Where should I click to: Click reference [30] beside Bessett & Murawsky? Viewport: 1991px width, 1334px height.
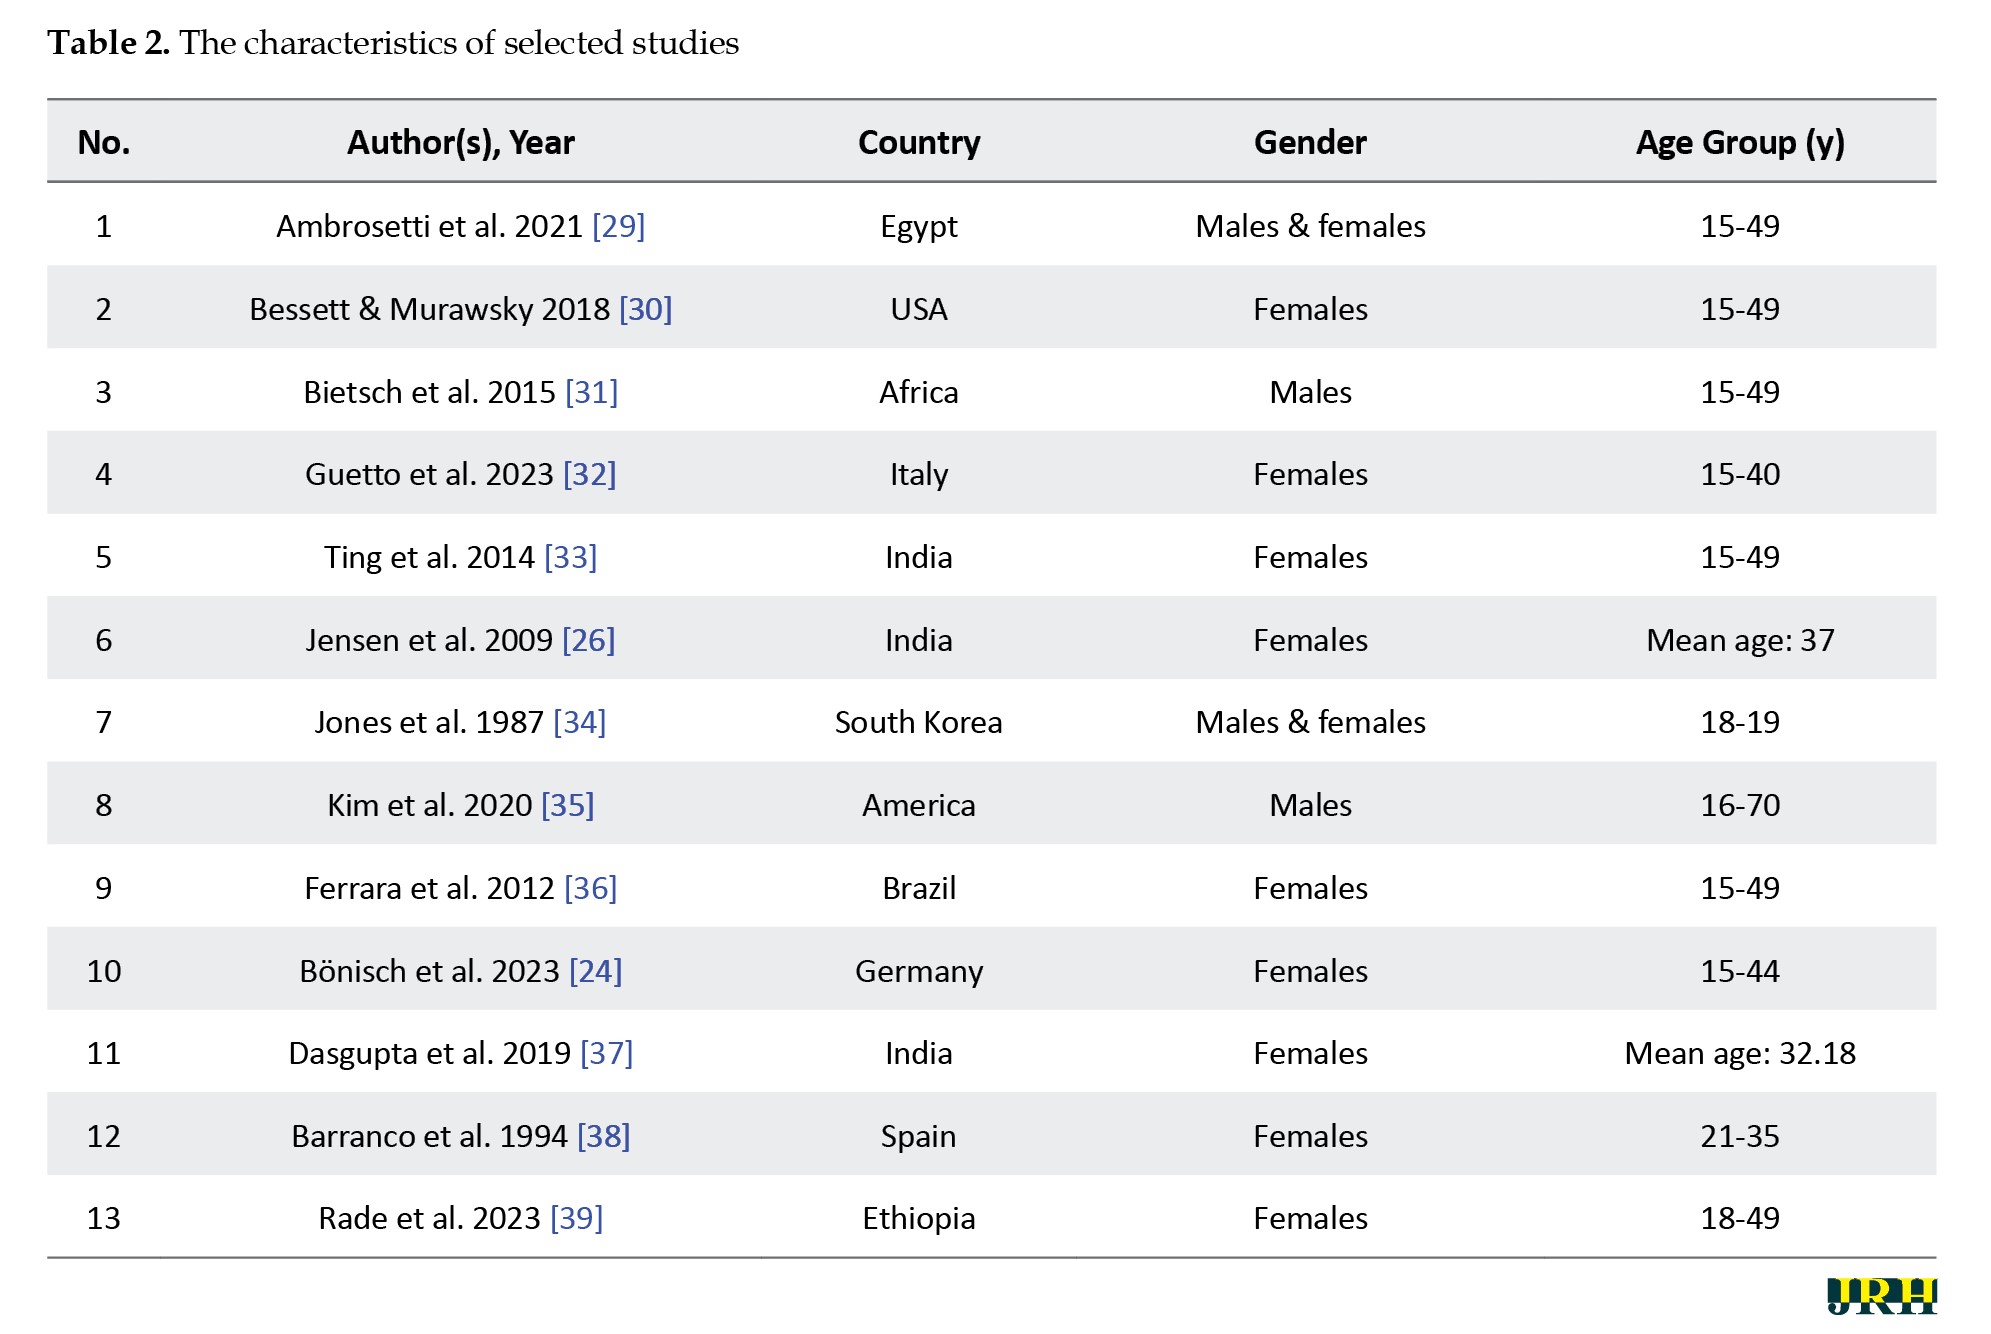coord(645,309)
